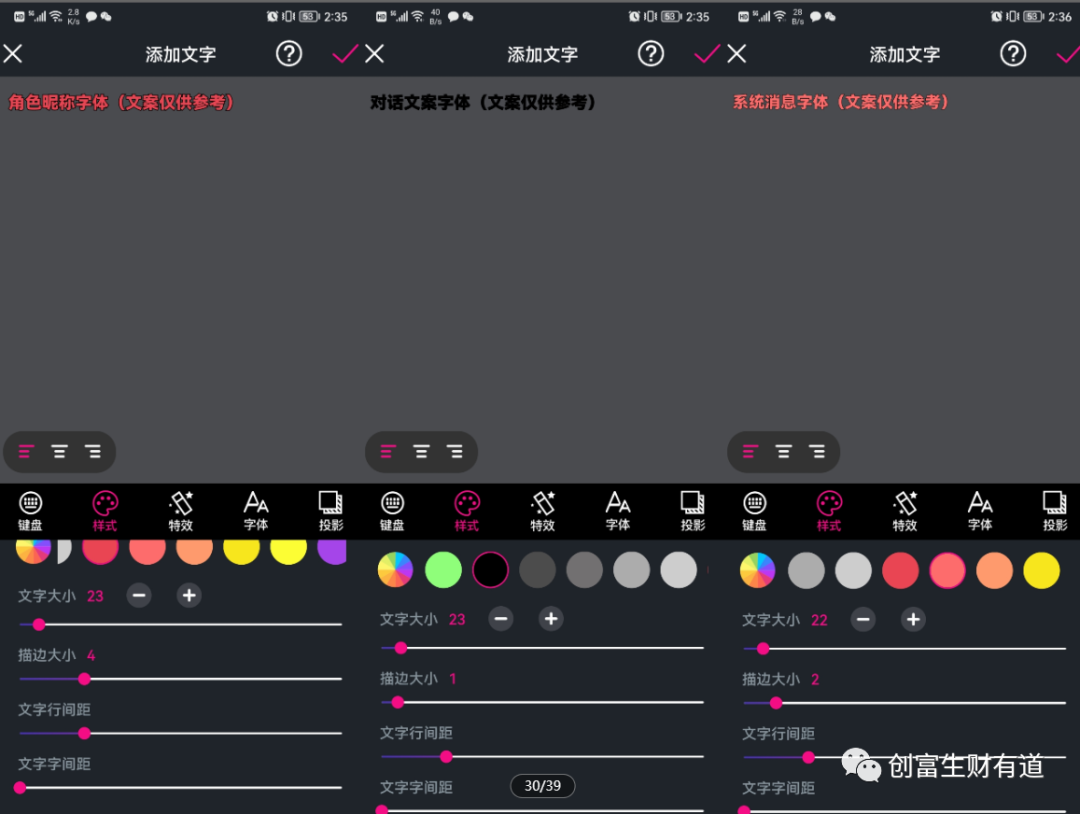Viewport: 1080px width, 814px height.
Task: Close the right screen's 添加文字 editor
Action: click(737, 54)
